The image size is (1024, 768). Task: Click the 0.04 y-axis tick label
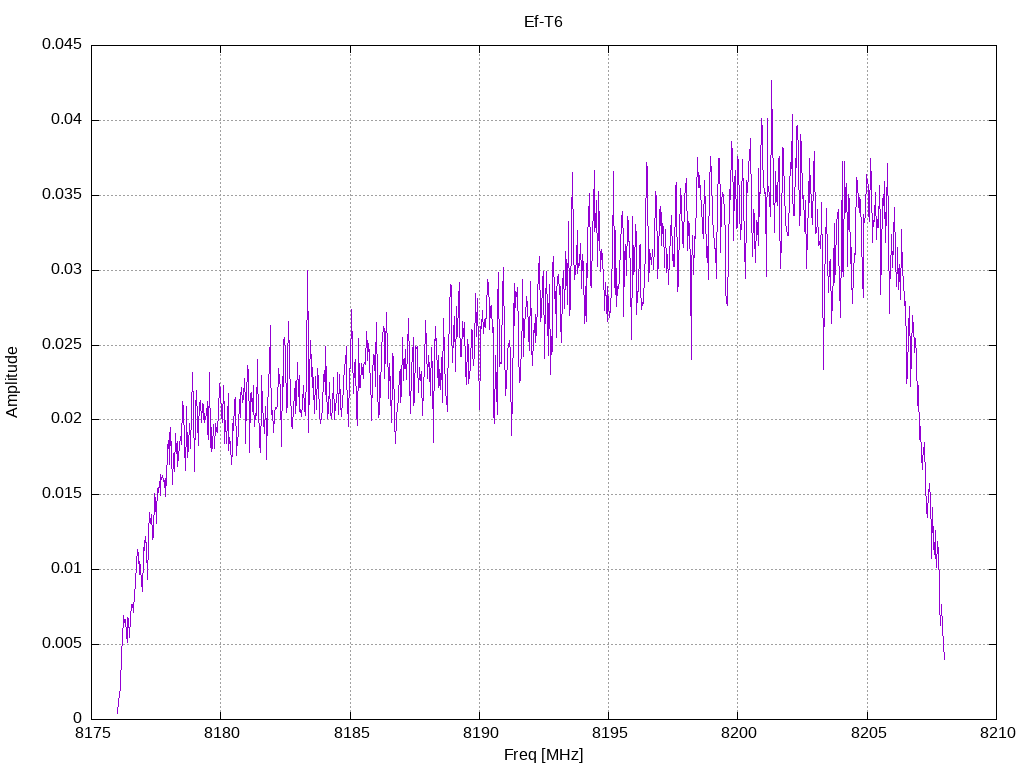coord(67,120)
